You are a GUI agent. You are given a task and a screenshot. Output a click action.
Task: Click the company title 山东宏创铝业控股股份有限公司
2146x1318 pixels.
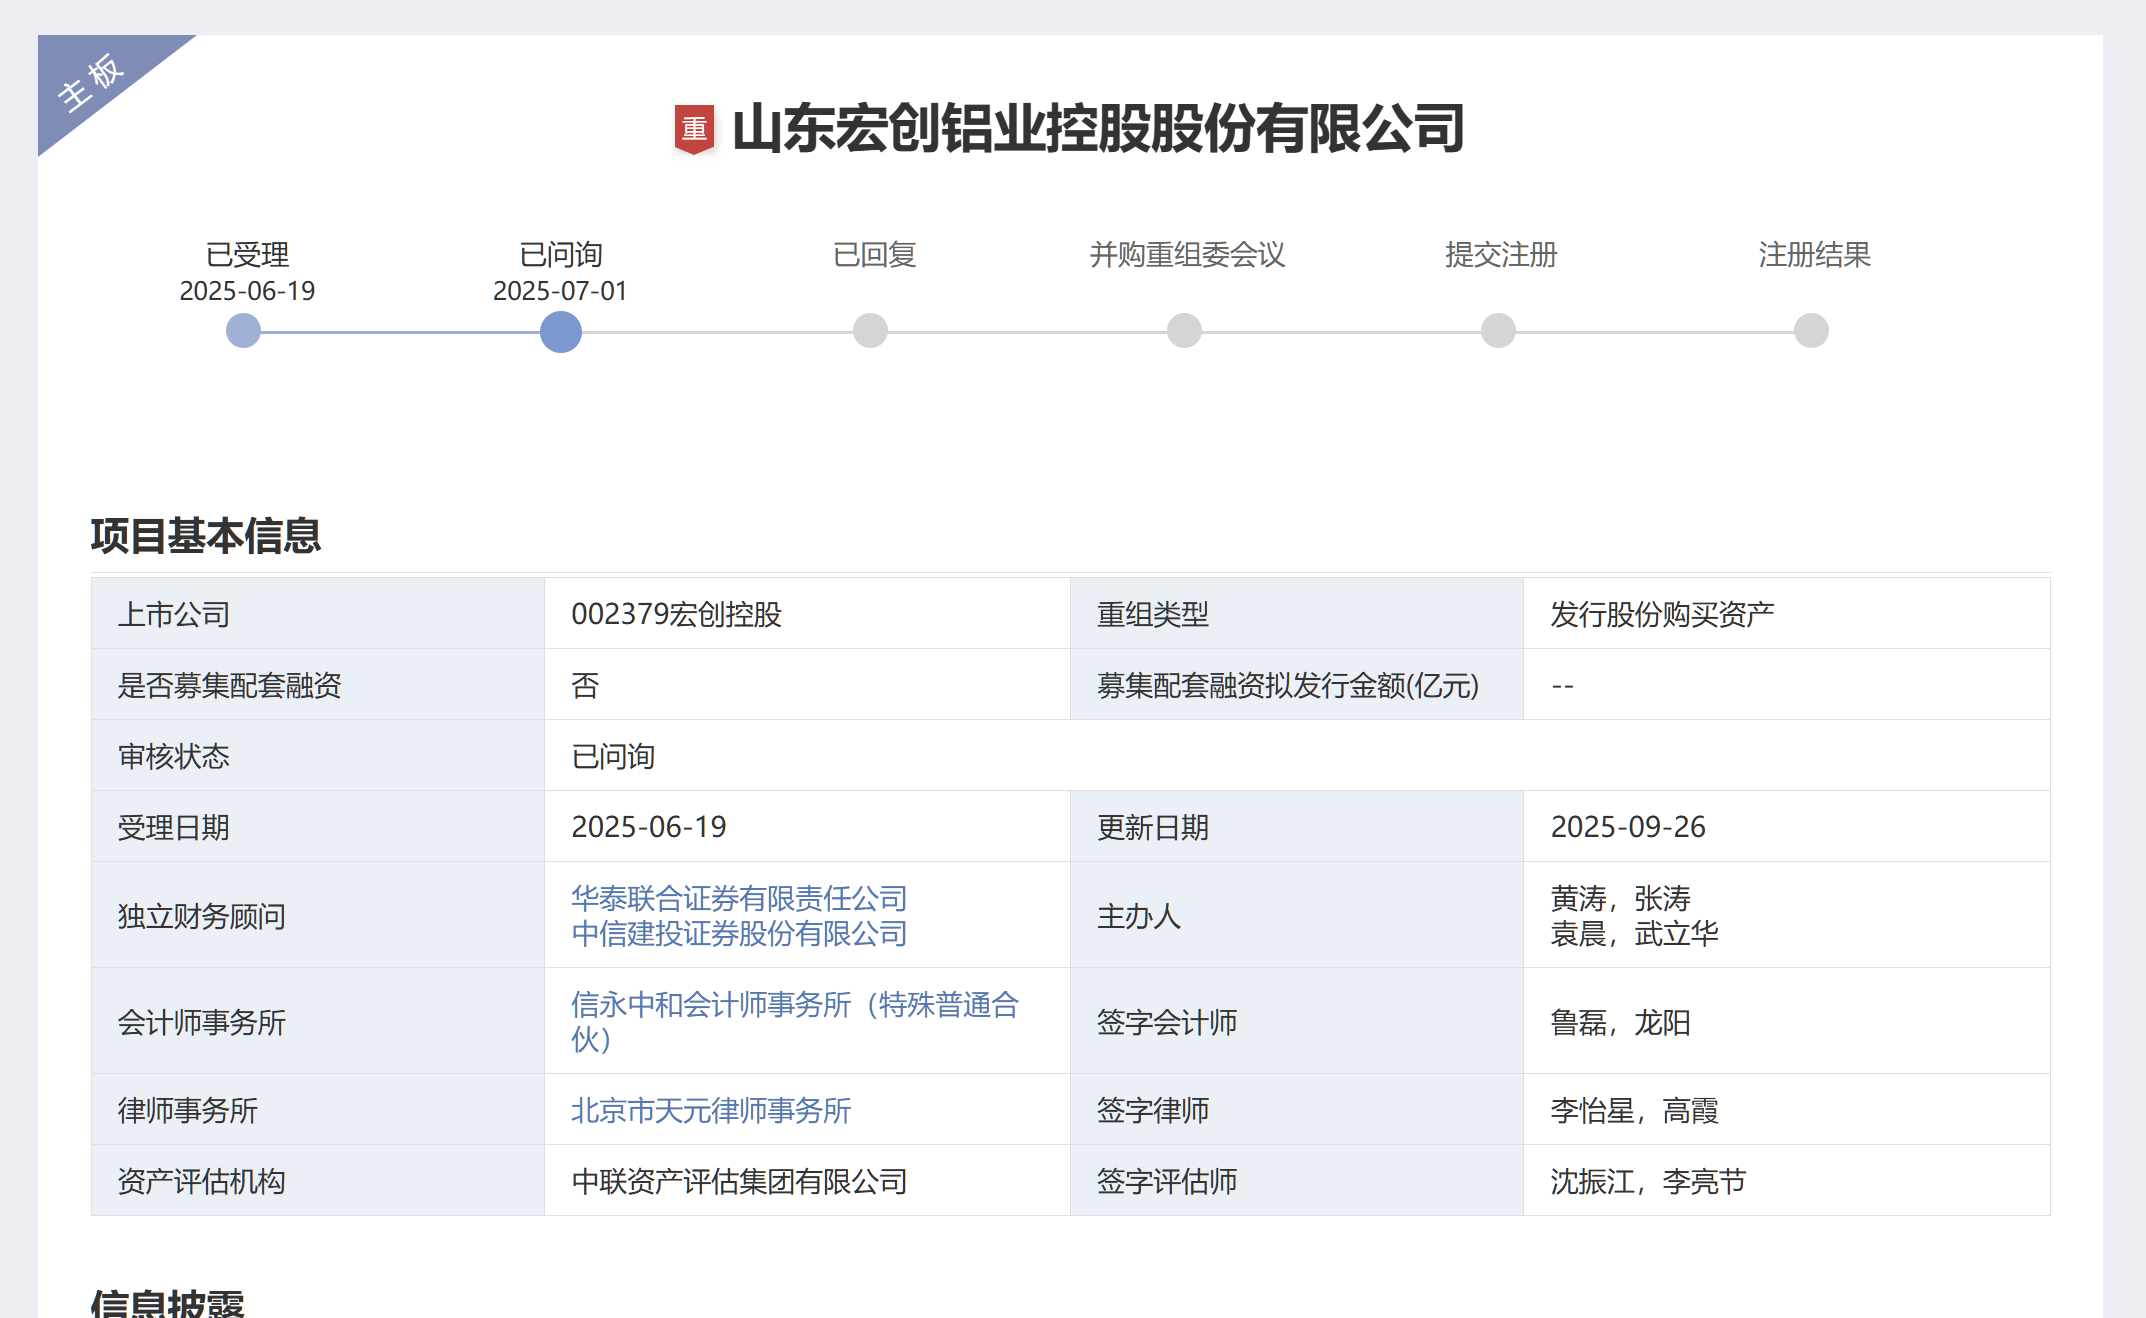(1098, 129)
